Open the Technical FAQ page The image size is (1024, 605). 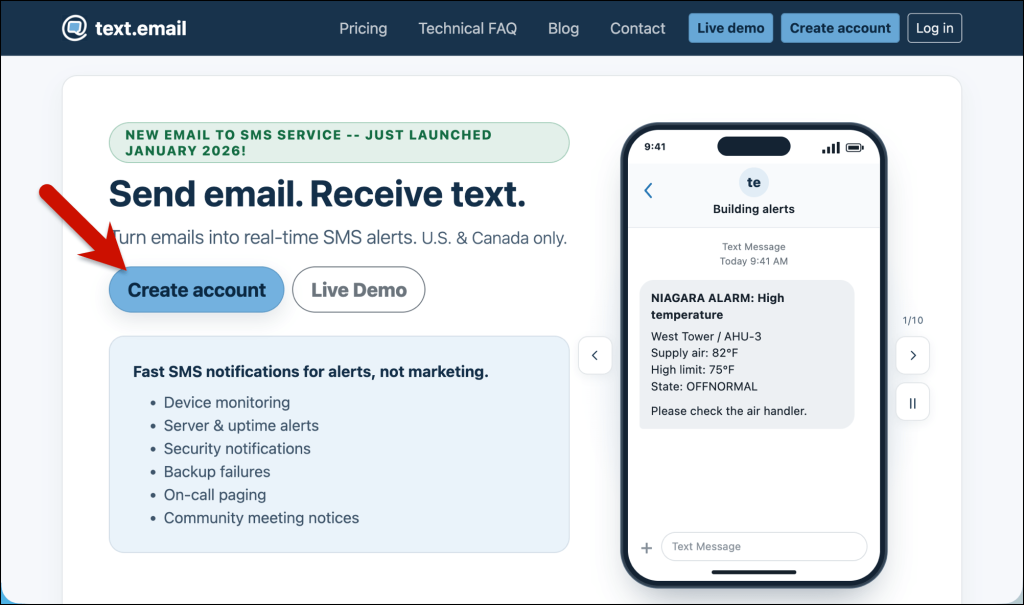468,29
